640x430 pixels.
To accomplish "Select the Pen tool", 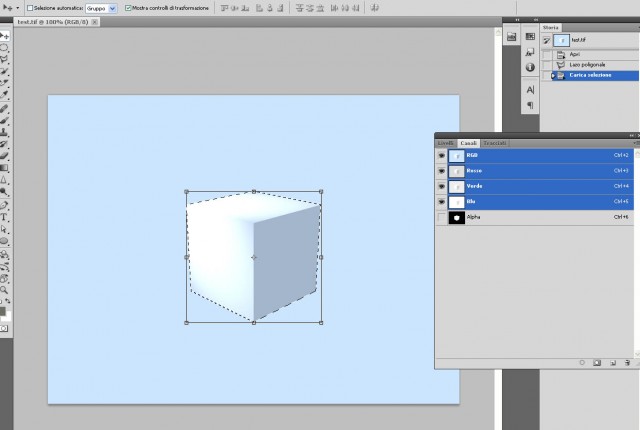I will tap(4, 205).
